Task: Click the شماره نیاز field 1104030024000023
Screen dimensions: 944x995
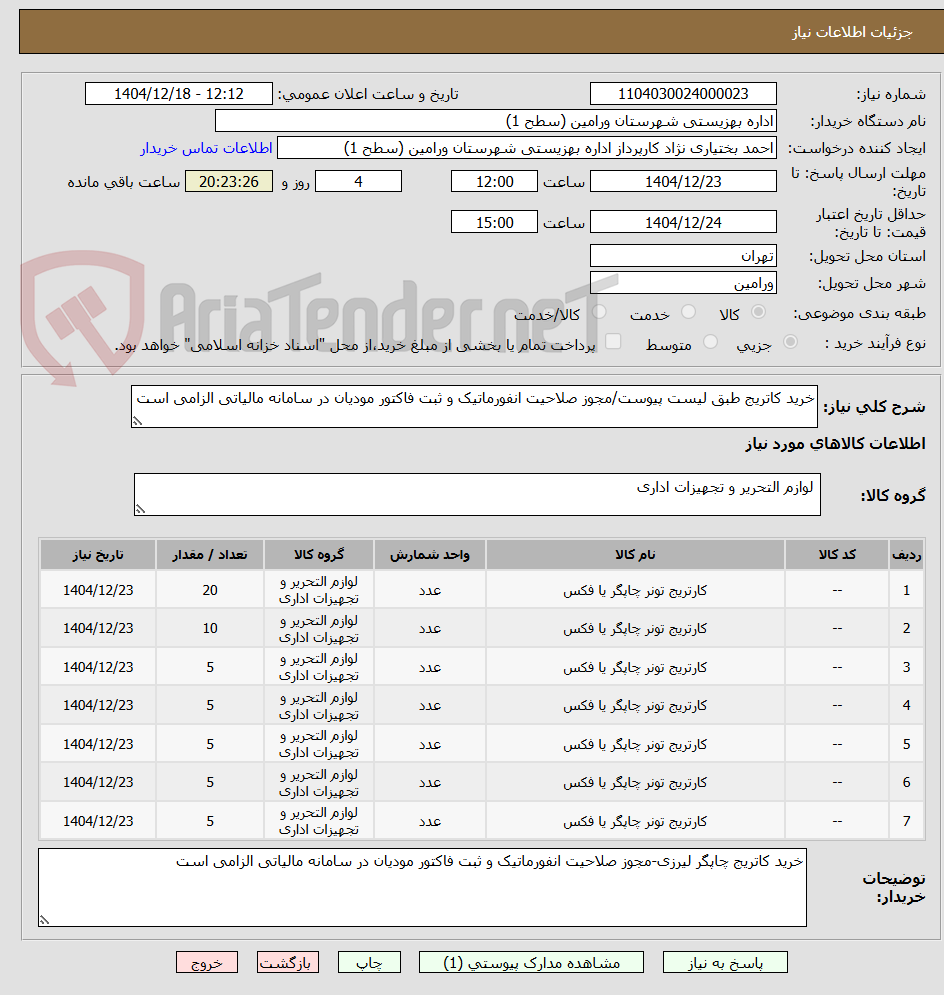Action: 683,94
